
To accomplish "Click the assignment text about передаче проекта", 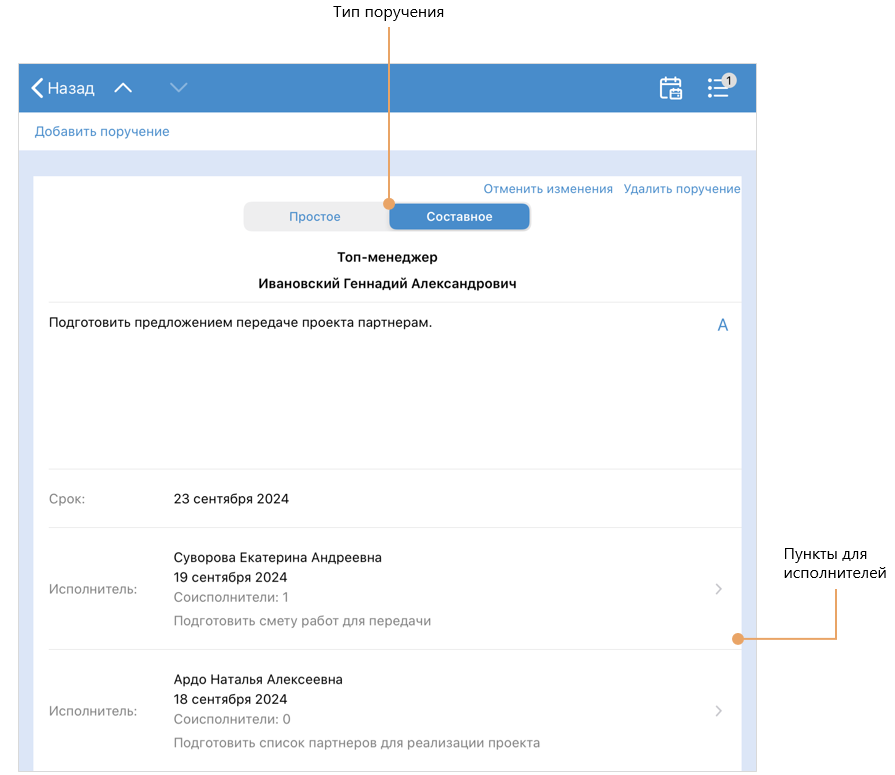I will point(240,323).
